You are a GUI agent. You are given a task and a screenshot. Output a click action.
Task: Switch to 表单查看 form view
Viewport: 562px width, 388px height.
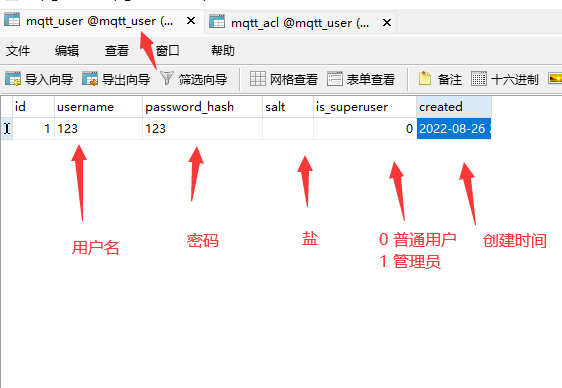point(361,79)
